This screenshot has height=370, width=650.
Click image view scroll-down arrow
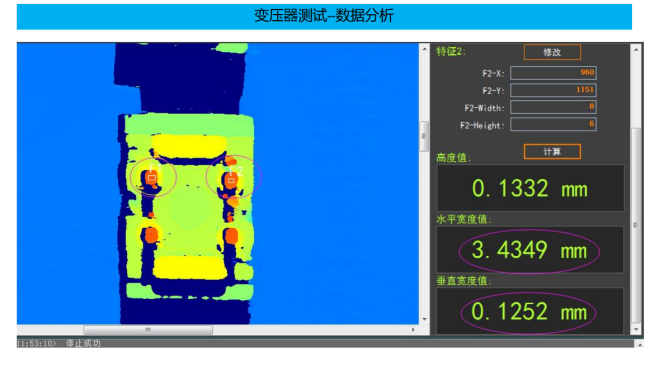pos(424,319)
